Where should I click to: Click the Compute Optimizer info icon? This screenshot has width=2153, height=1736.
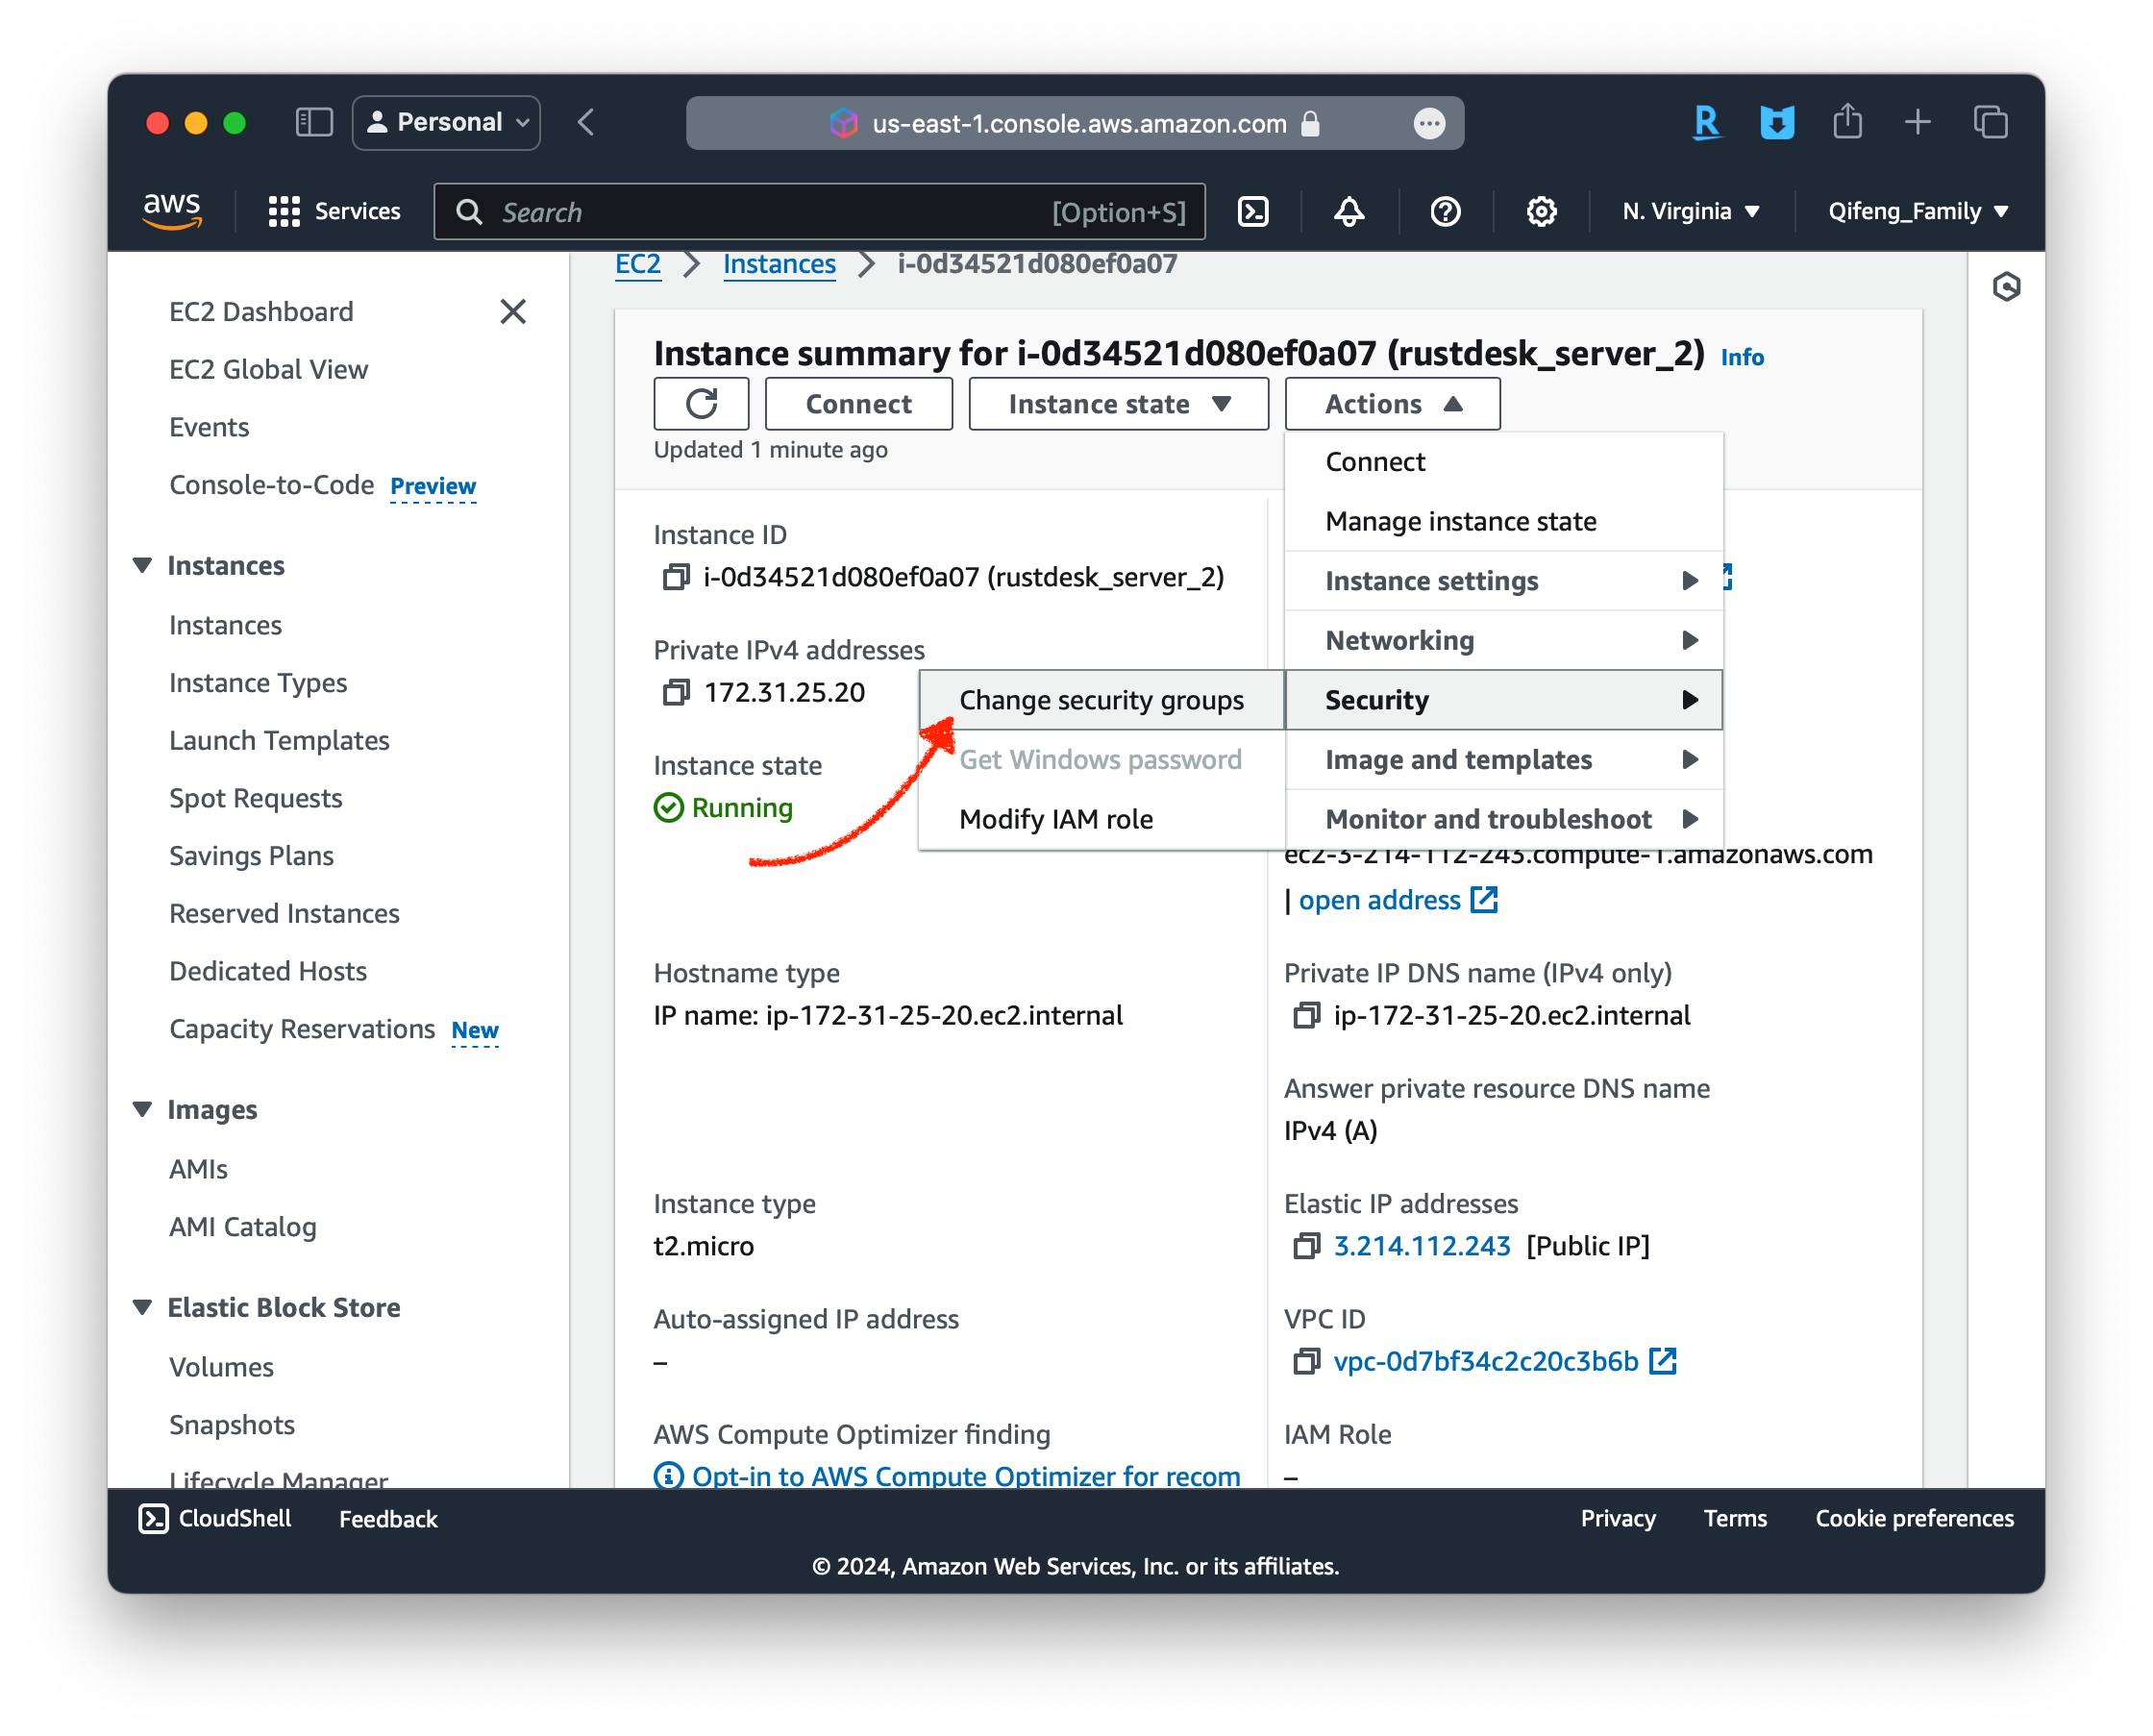(668, 1475)
